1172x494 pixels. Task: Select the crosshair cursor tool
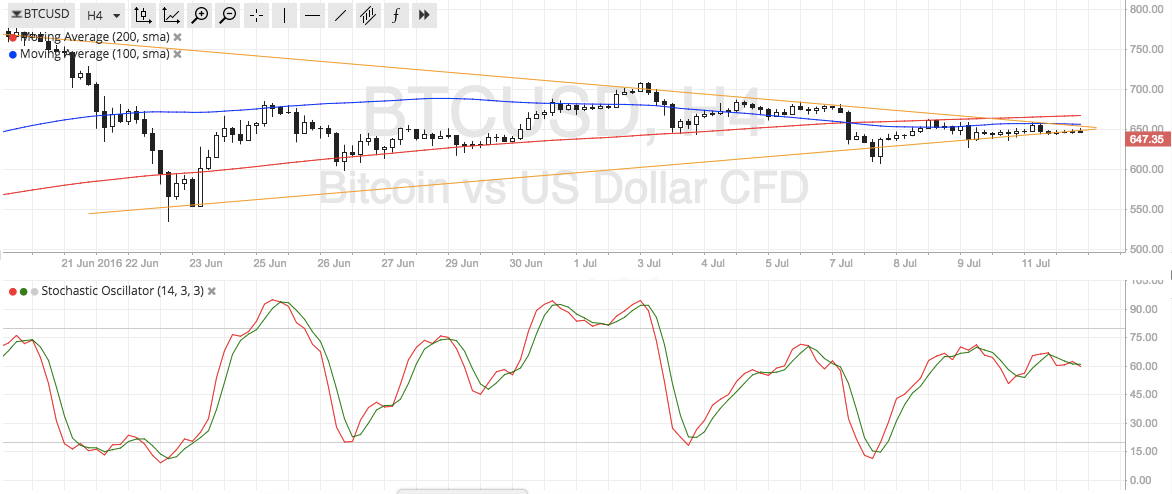(x=256, y=14)
